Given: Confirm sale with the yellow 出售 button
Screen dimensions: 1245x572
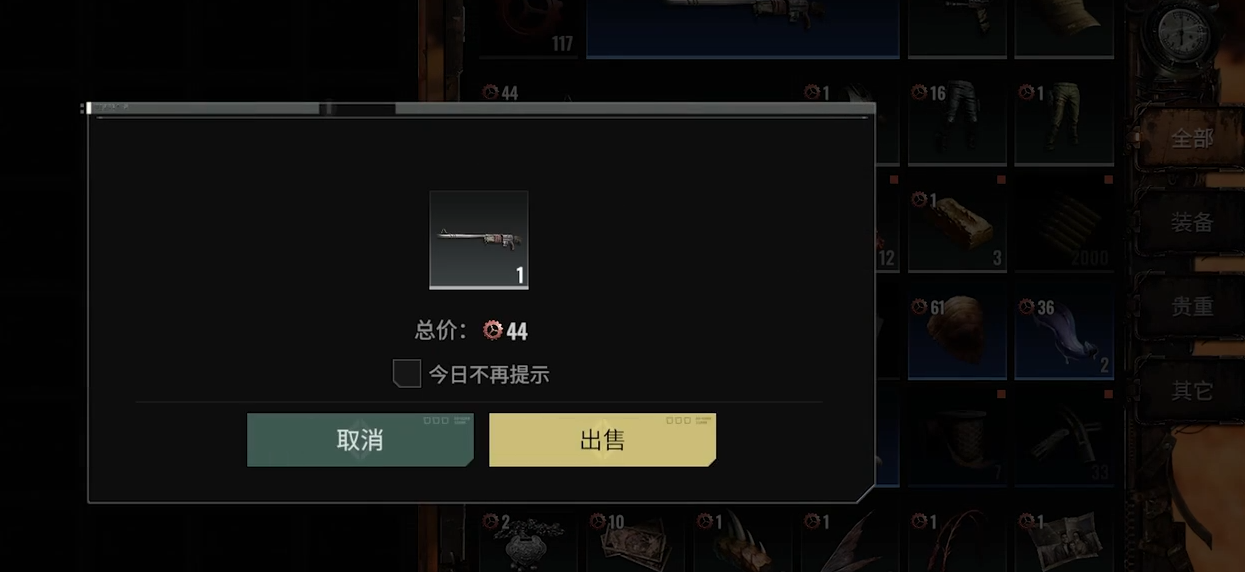Looking at the screenshot, I should [x=602, y=440].
